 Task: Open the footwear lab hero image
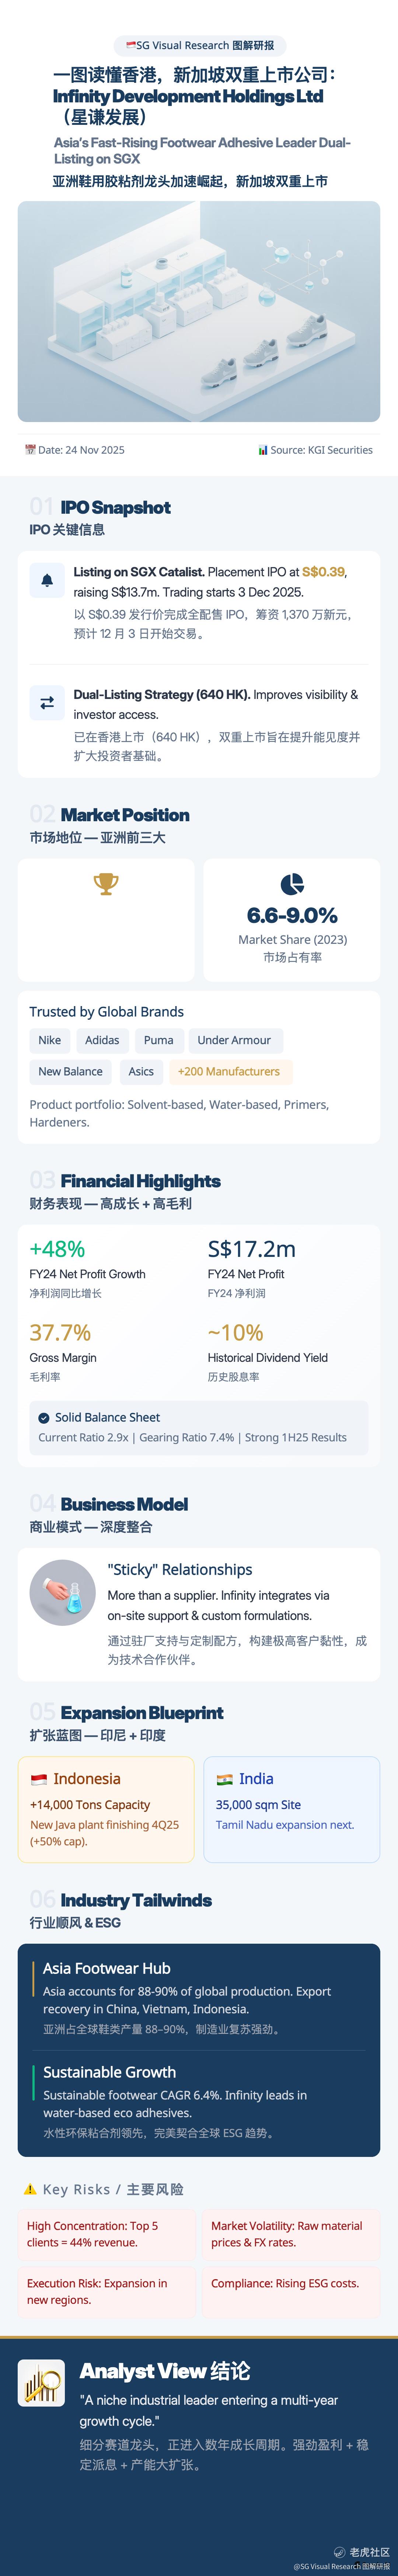(199, 311)
